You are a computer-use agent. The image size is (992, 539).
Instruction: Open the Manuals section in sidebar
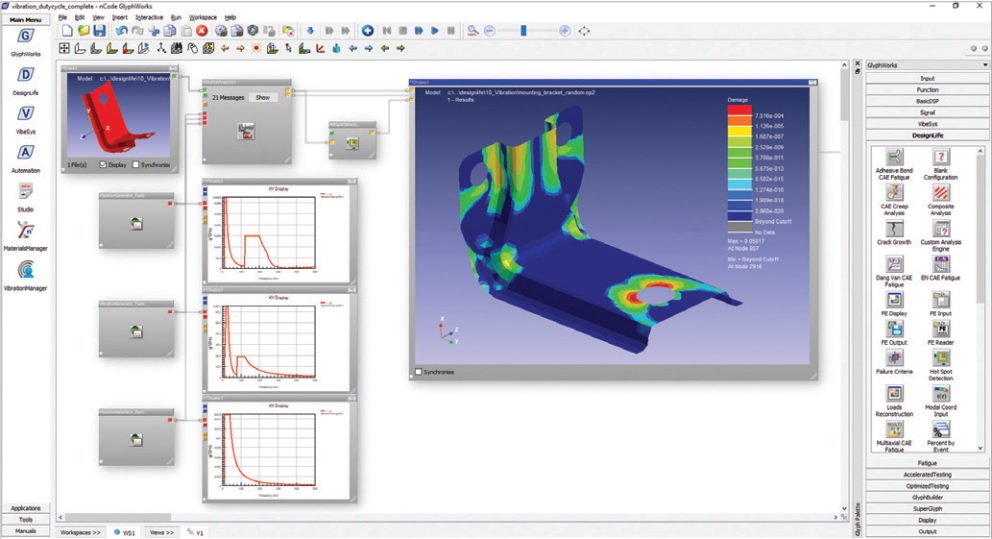coord(25,531)
